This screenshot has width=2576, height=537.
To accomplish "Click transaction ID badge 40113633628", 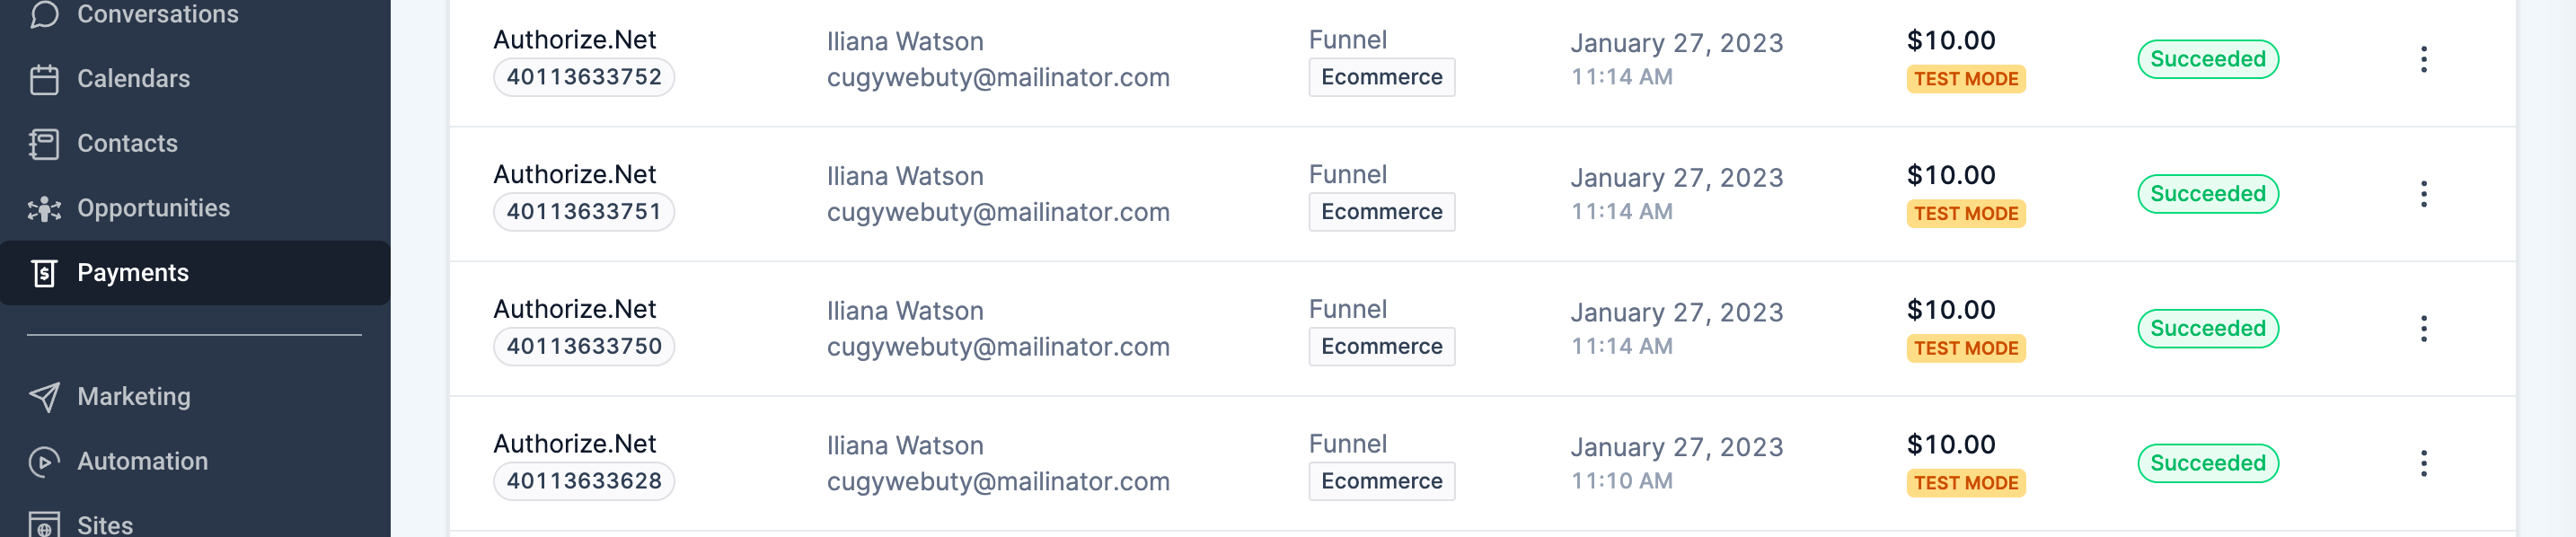I will (x=584, y=481).
